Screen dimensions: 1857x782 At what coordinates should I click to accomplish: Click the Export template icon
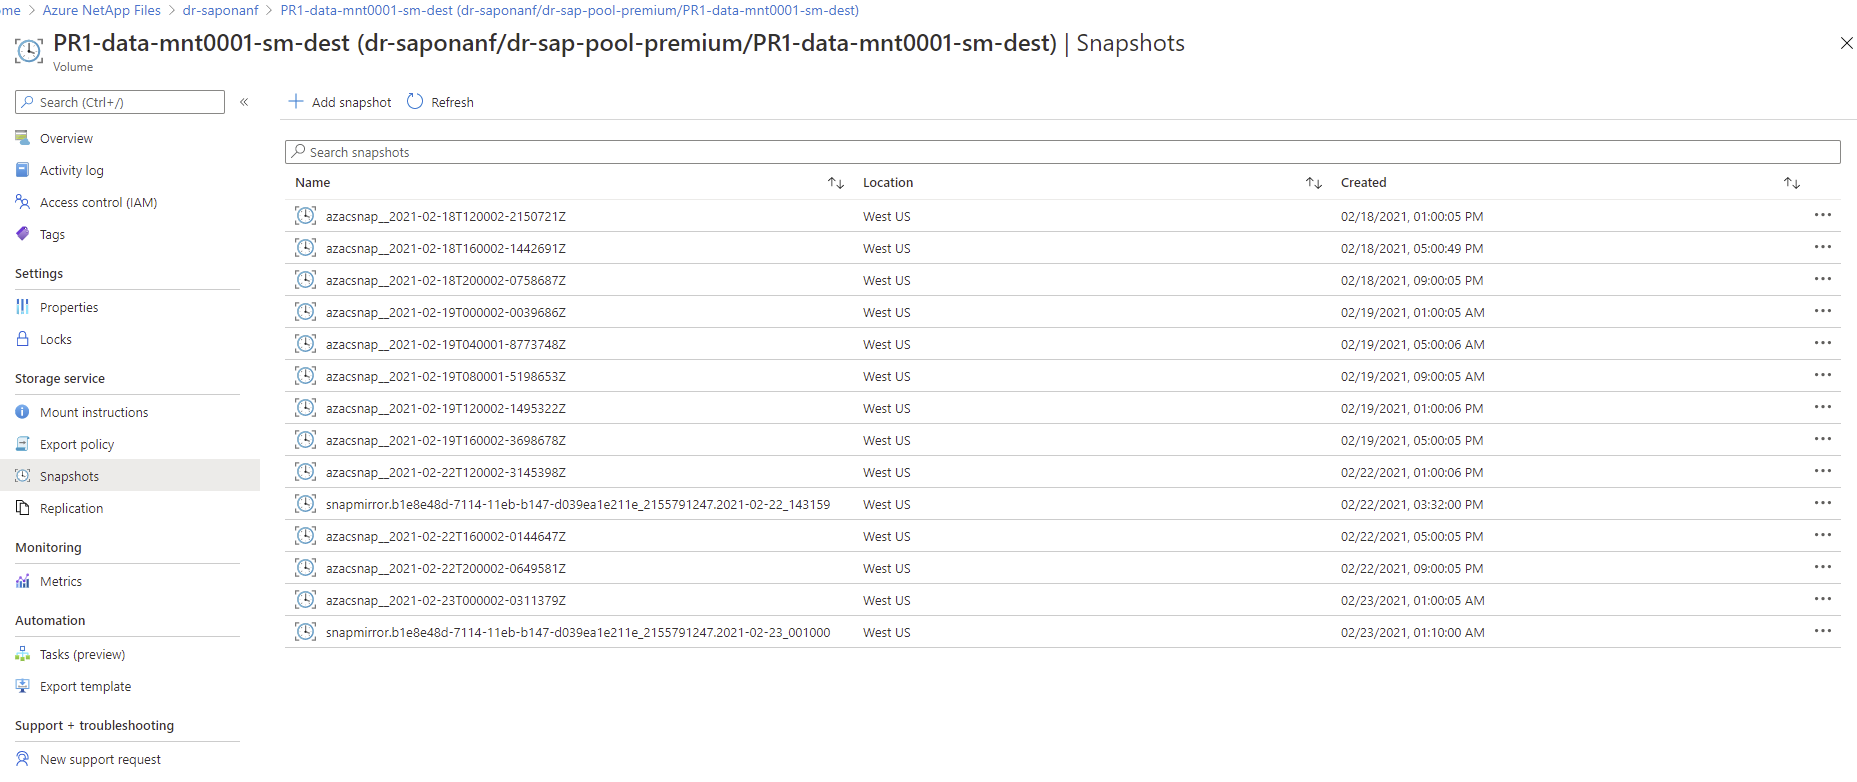click(22, 686)
